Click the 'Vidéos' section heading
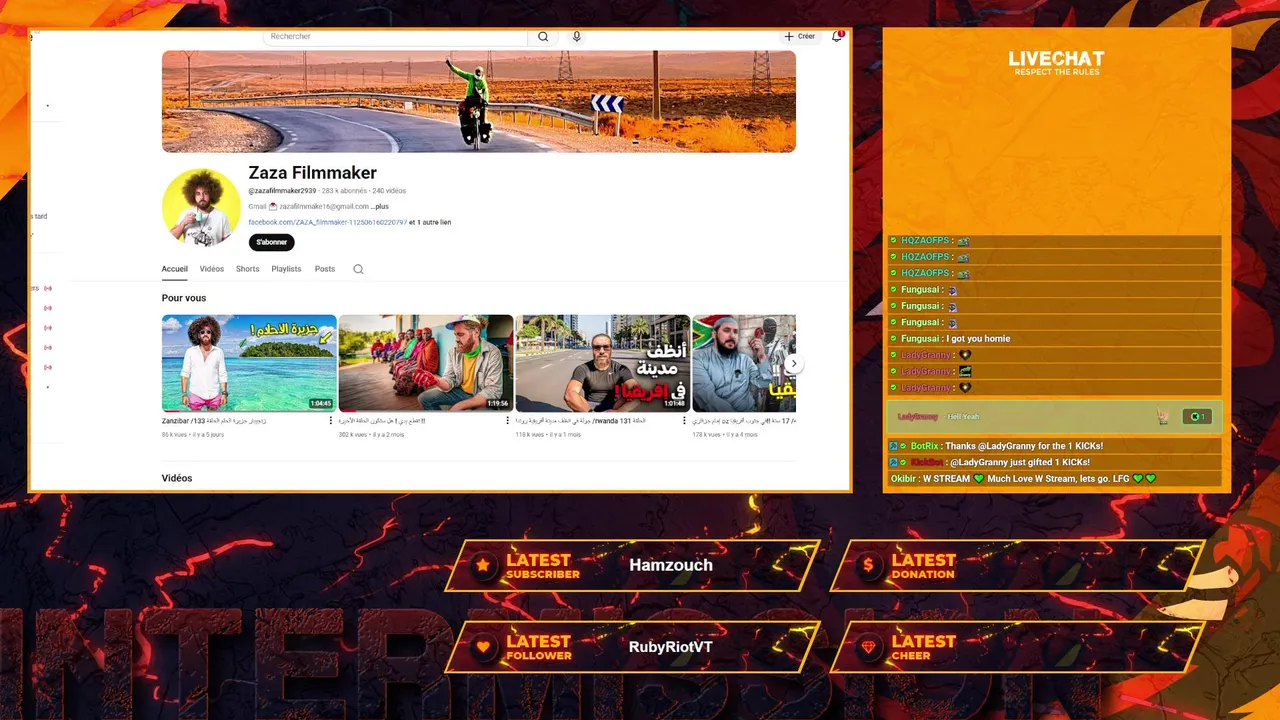The height and width of the screenshot is (720, 1280). click(177, 478)
